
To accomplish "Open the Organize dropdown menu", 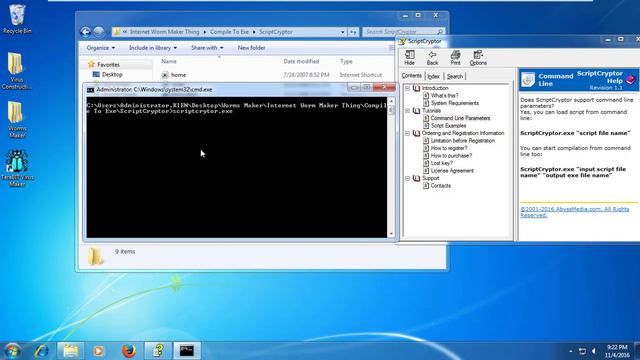I will (x=100, y=48).
